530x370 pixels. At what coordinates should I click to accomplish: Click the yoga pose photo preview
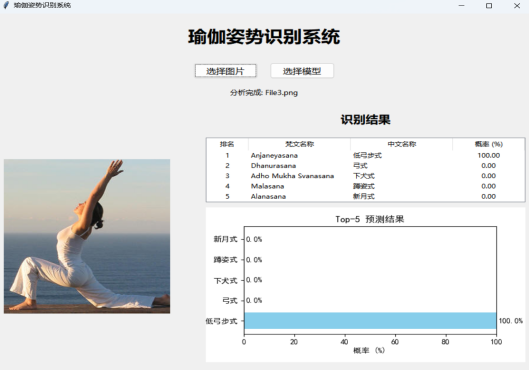pos(87,236)
